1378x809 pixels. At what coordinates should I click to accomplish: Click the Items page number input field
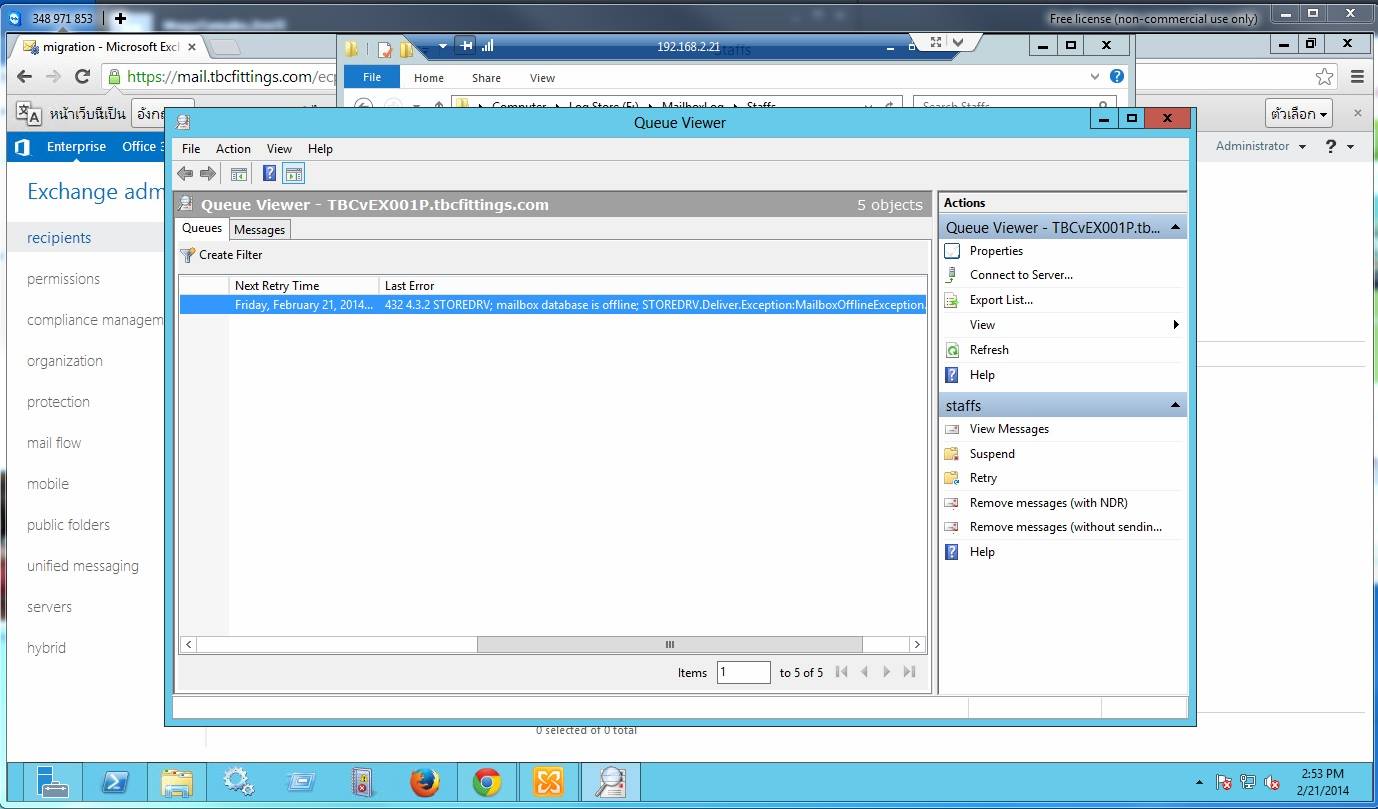pos(743,672)
